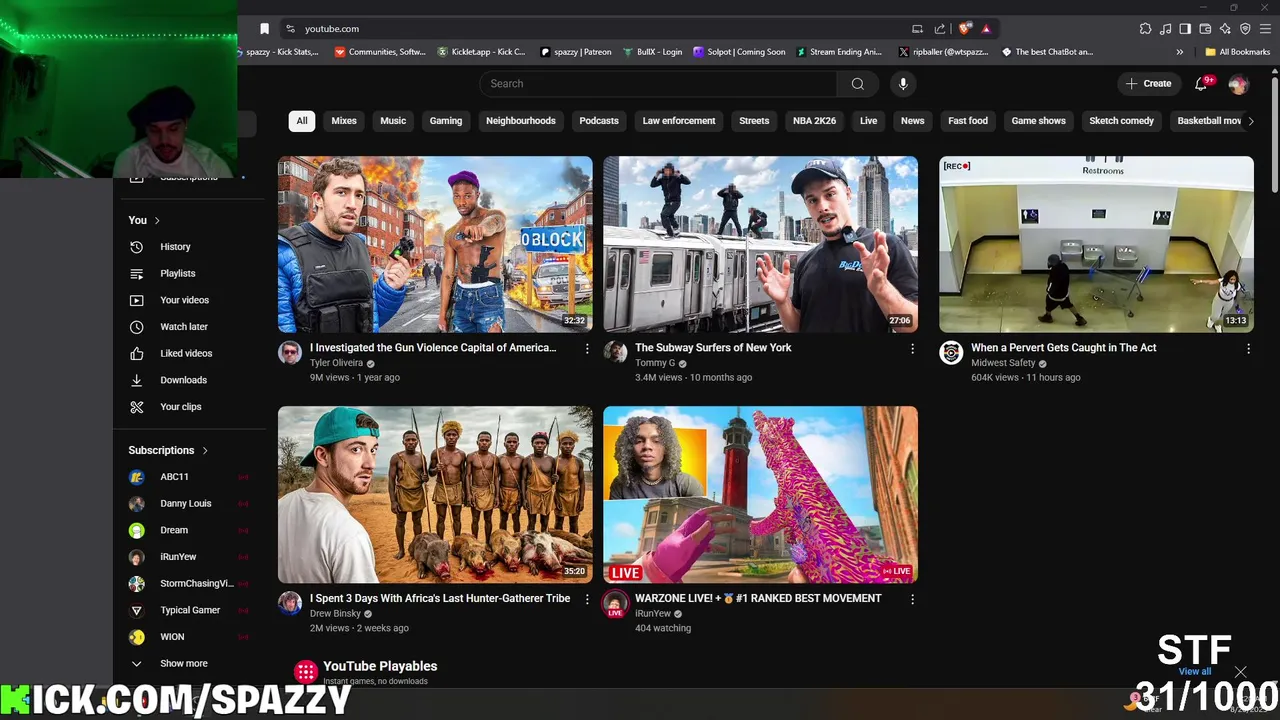Click the Create button
Screen dimensions: 1280x720
pyautogui.click(x=1148, y=84)
